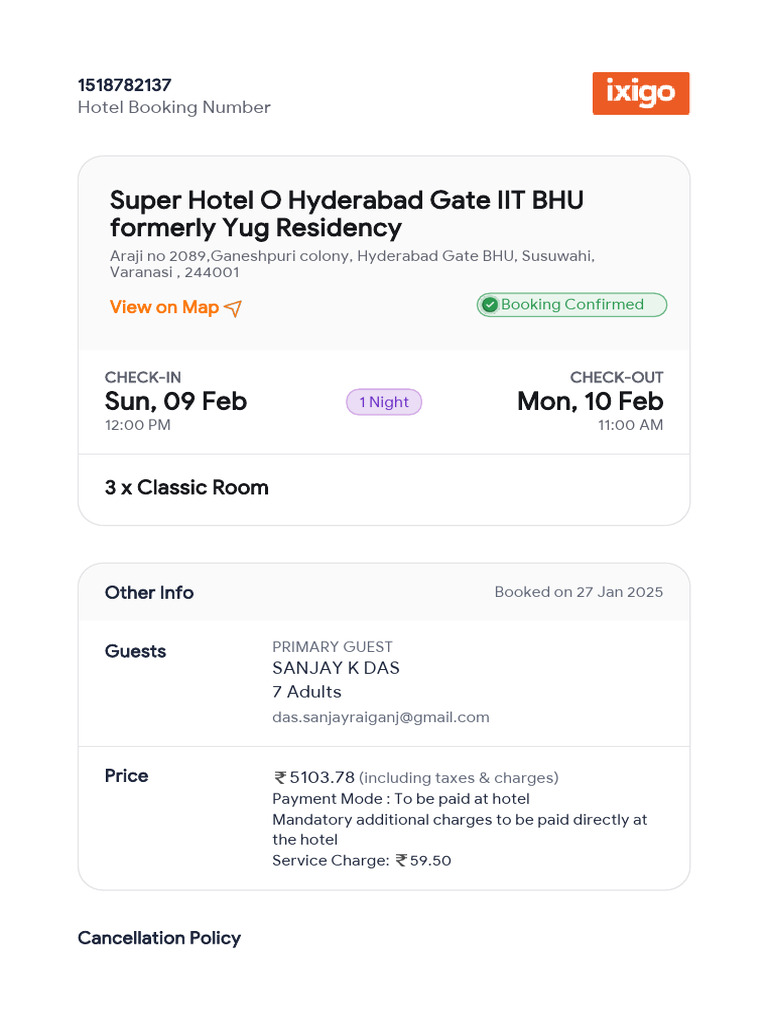Click the 3 x Classic Room row
This screenshot has width=768, height=1024.
[x=187, y=488]
